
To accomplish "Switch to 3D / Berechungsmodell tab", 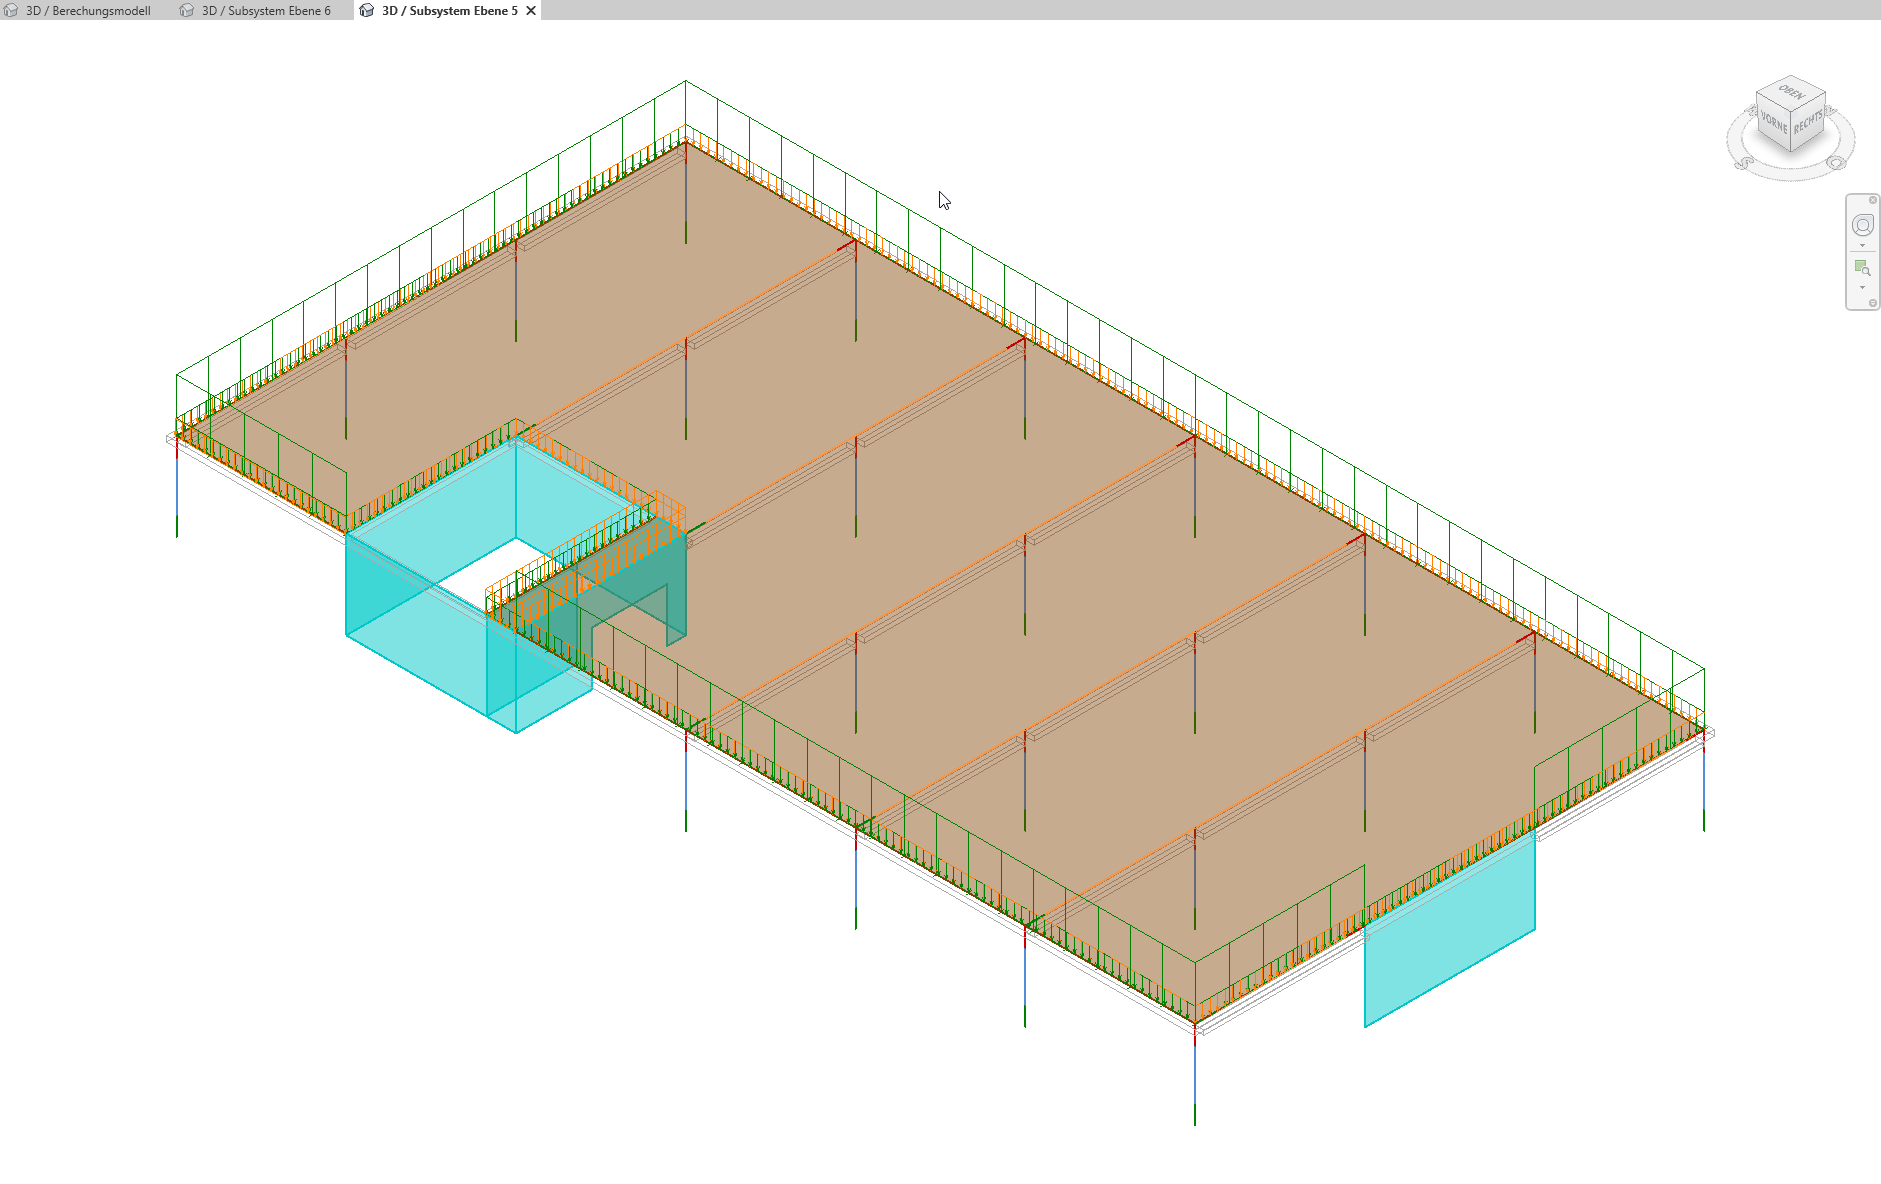I will (88, 11).
